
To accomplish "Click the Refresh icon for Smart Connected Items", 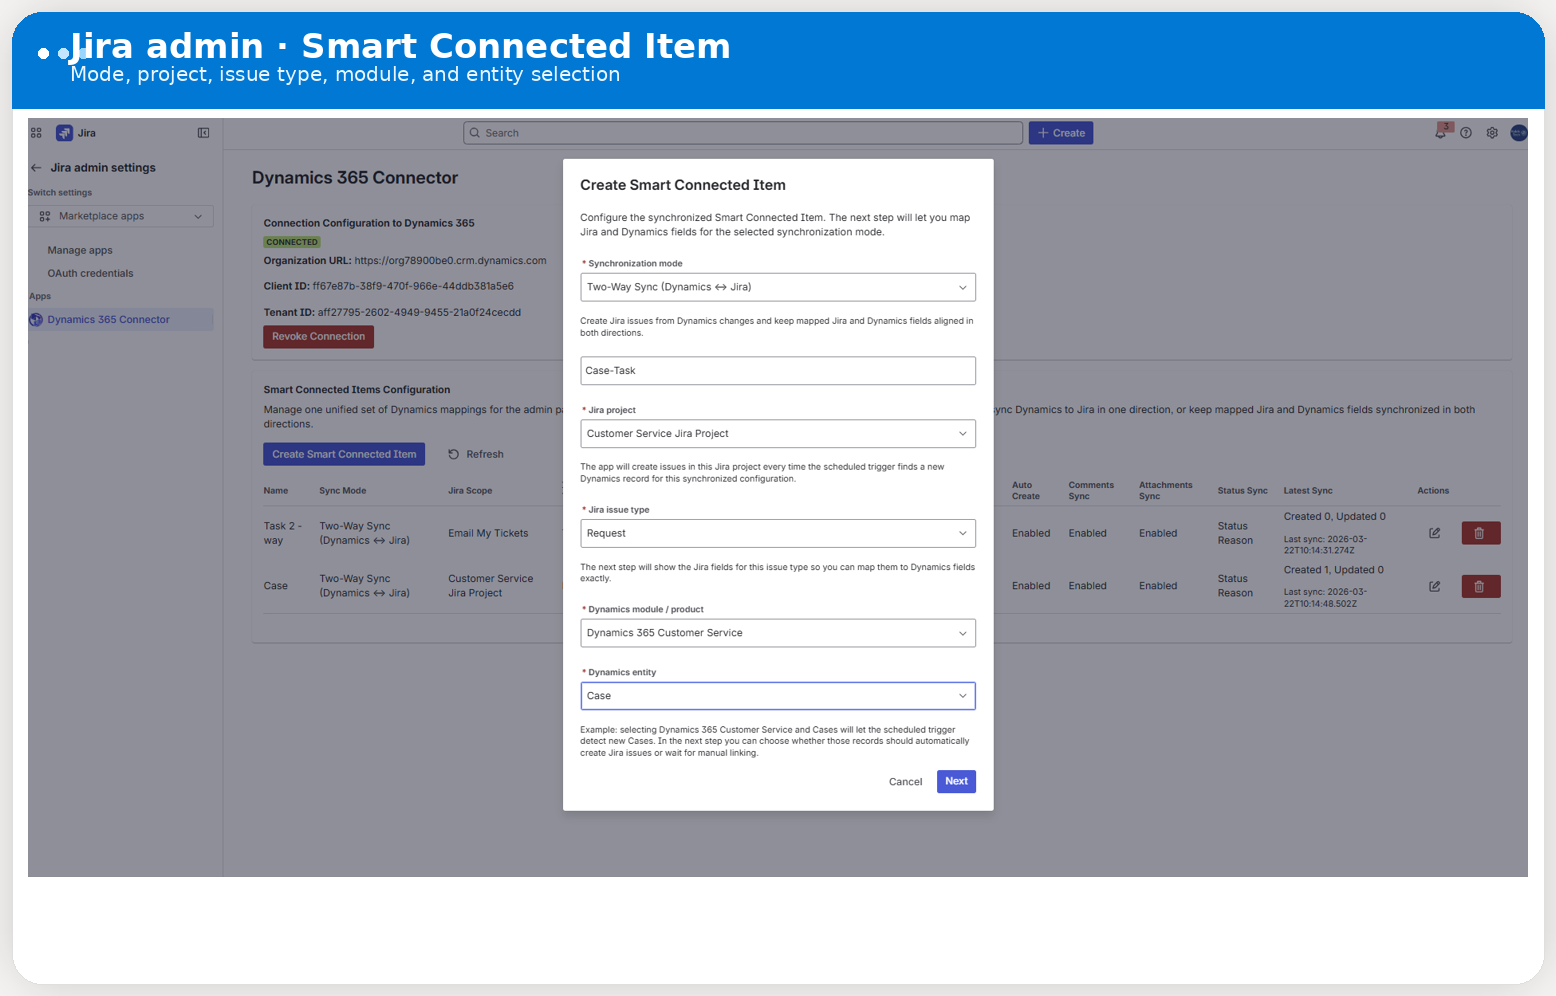I will [x=455, y=454].
